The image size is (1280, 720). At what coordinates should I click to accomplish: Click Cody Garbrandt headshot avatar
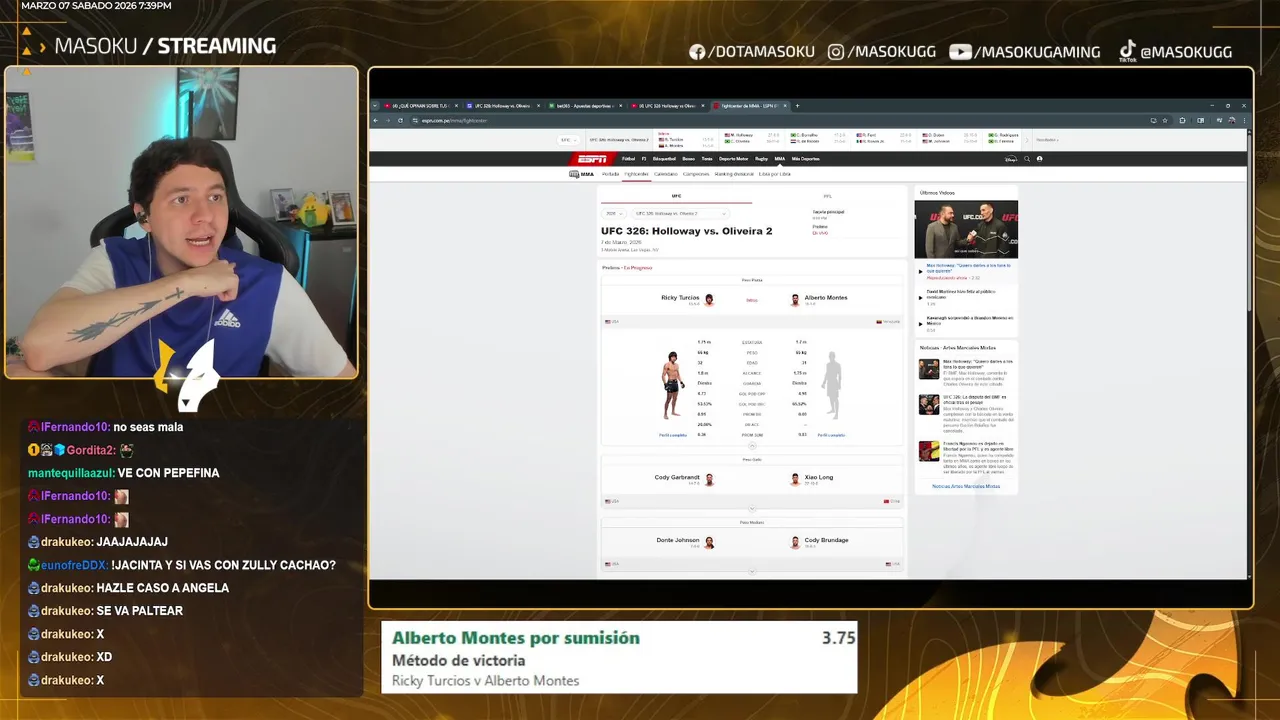[709, 479]
